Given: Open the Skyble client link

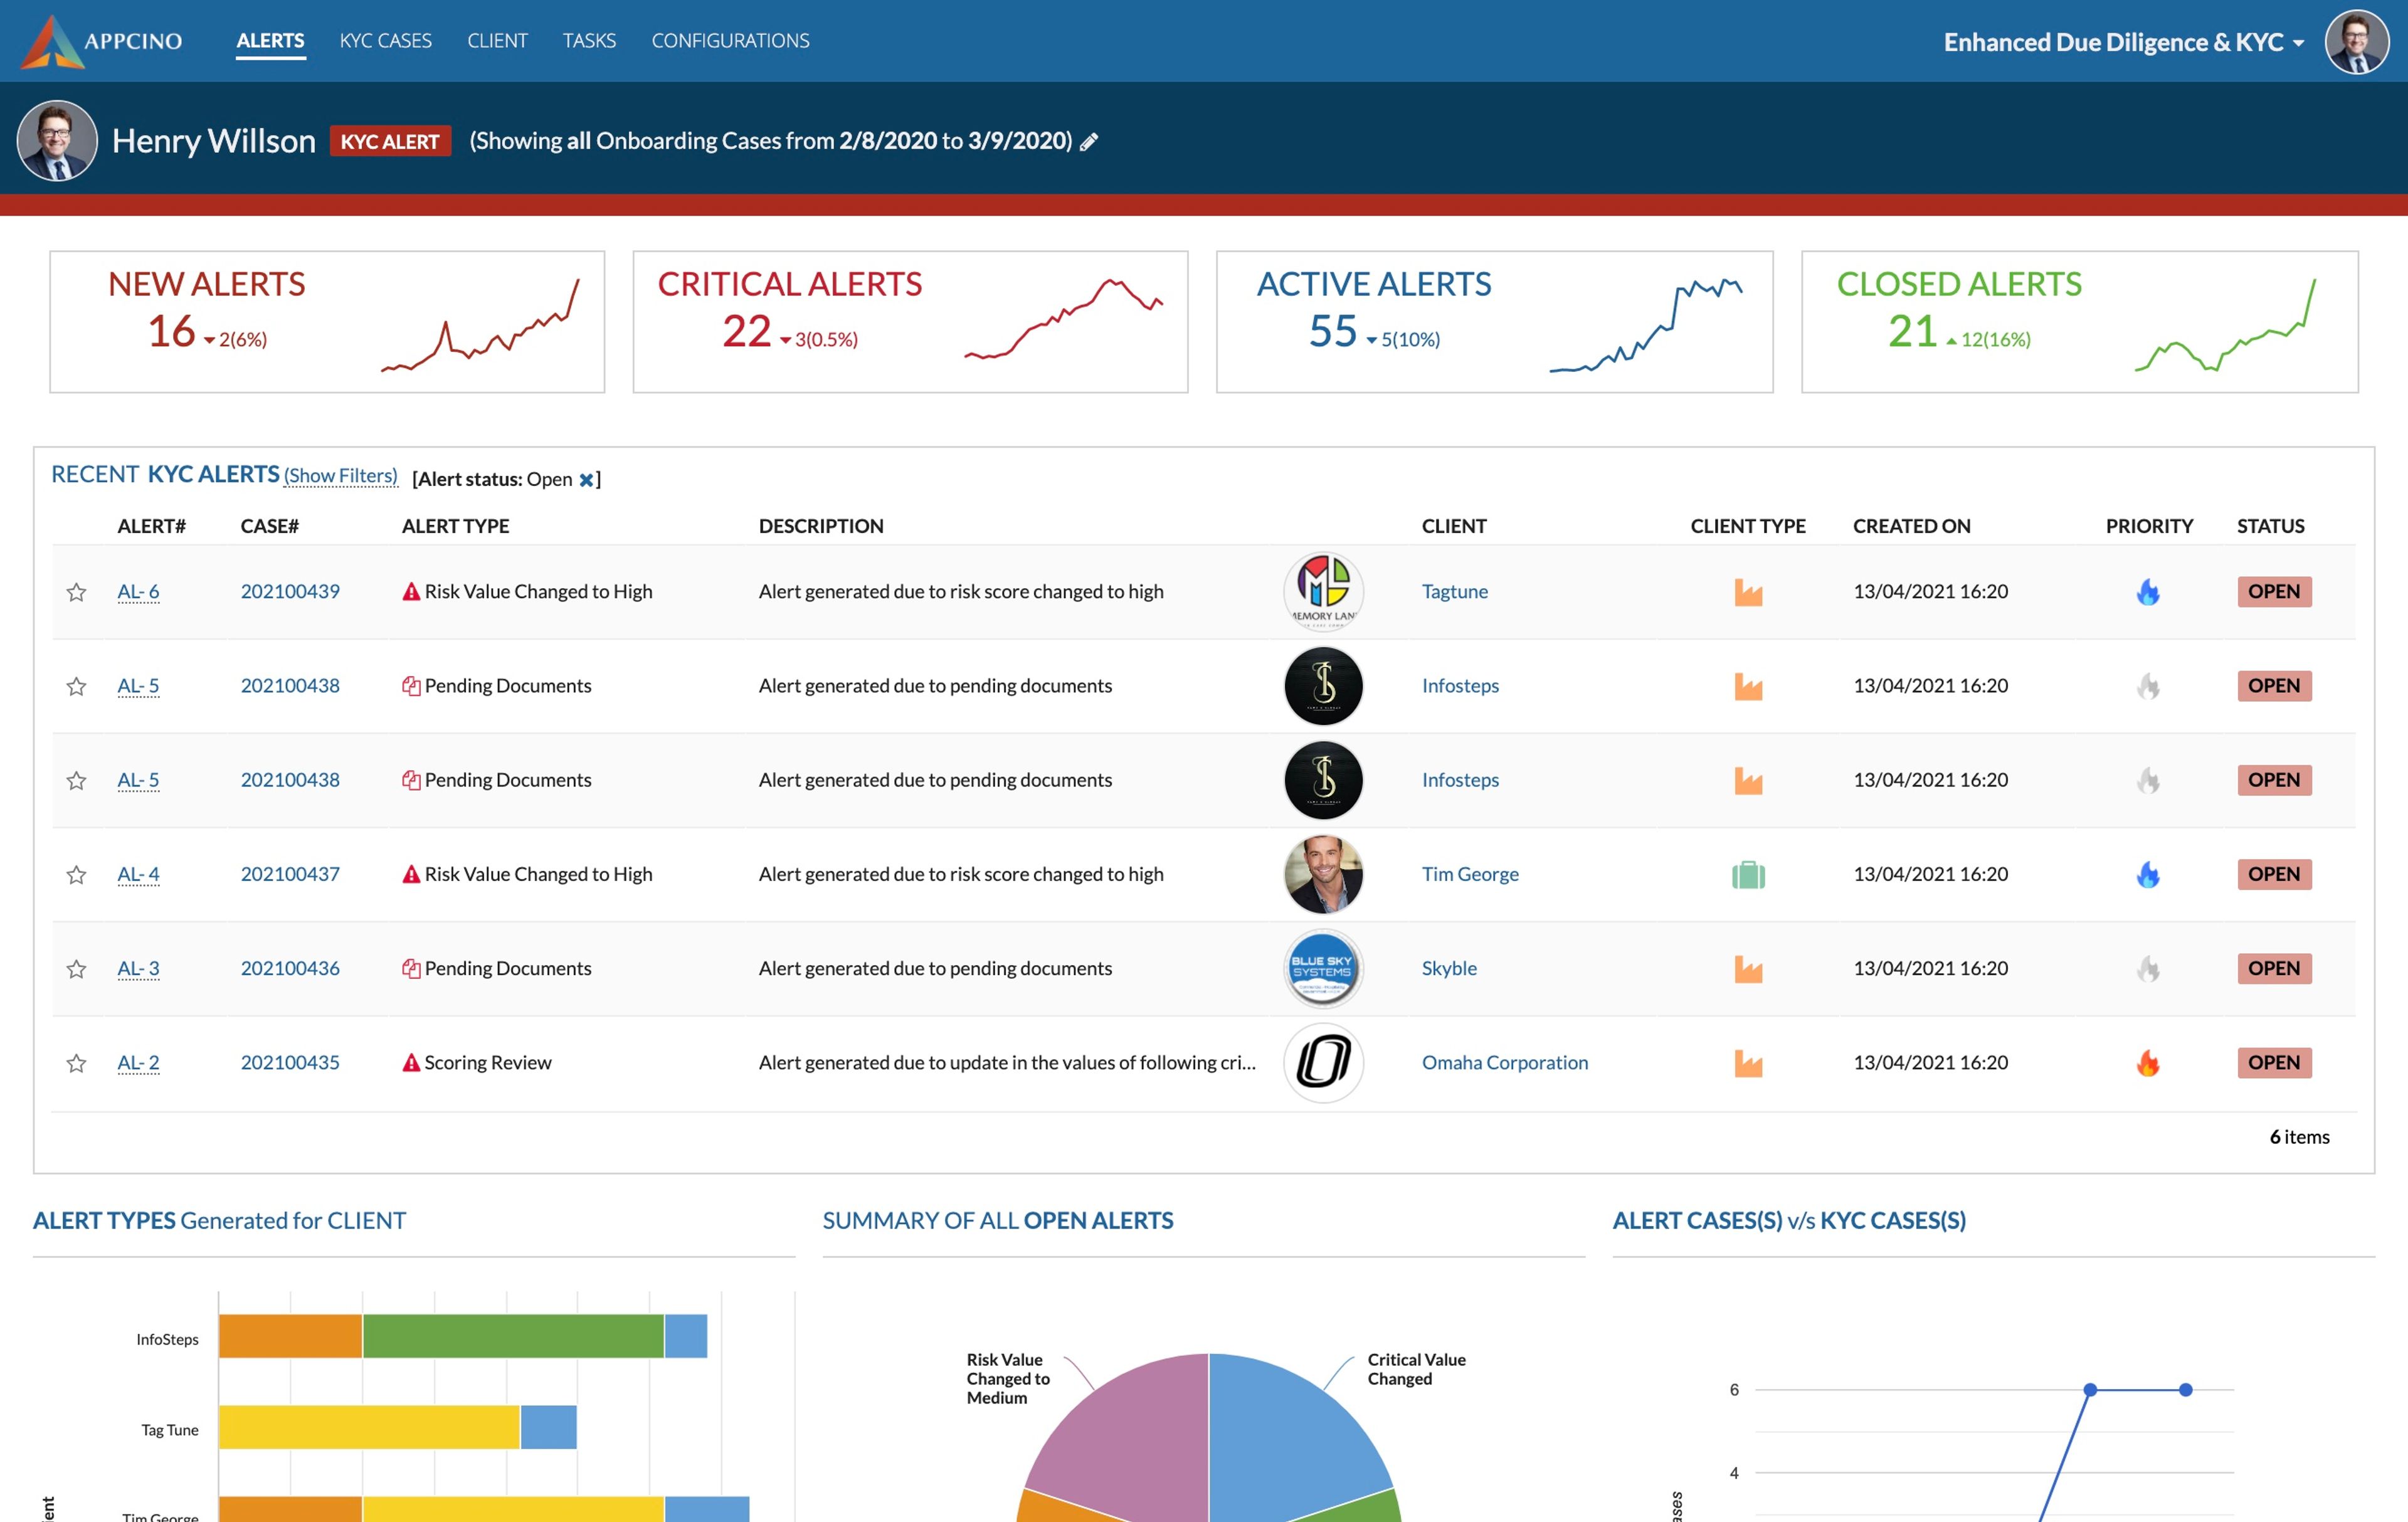Looking at the screenshot, I should [1449, 968].
